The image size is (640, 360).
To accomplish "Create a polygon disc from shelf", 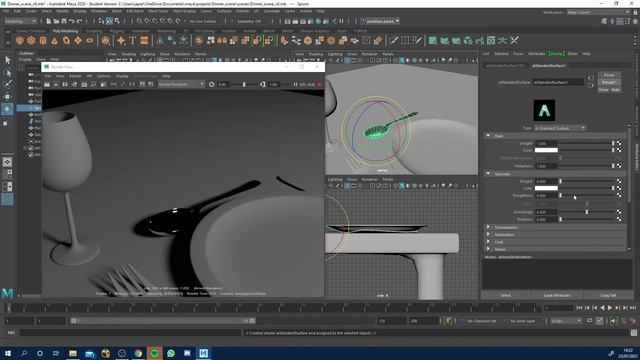I will coord(89,40).
